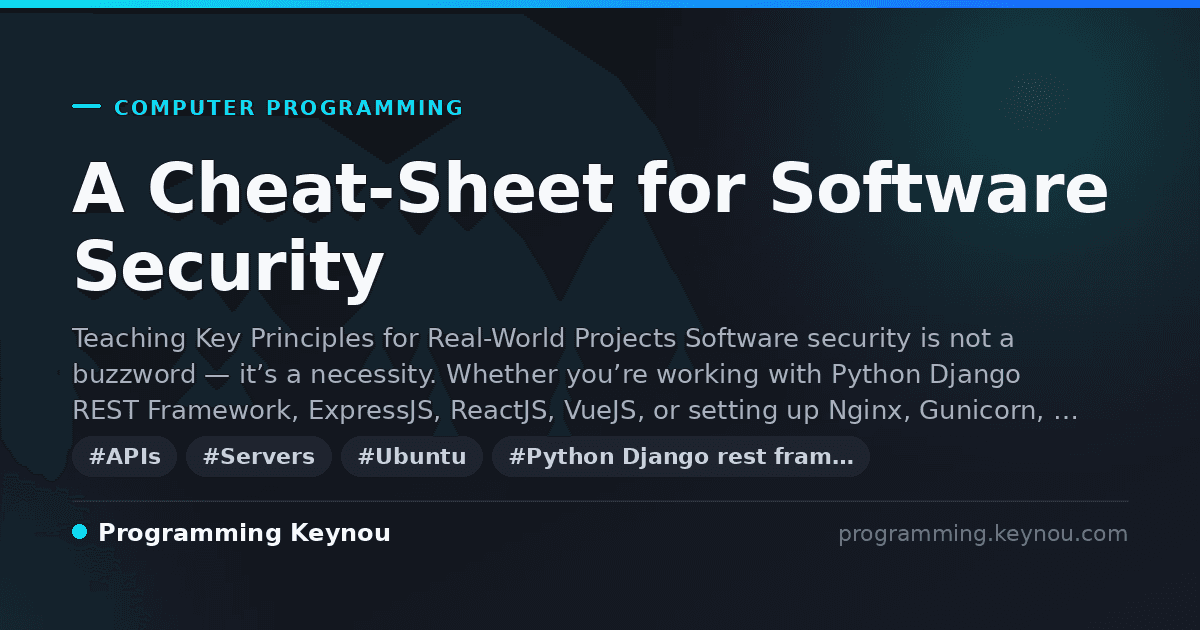Image resolution: width=1200 pixels, height=630 pixels.
Task: Click the COMPUTER PROGRAMMING category label
Action: (x=288, y=108)
